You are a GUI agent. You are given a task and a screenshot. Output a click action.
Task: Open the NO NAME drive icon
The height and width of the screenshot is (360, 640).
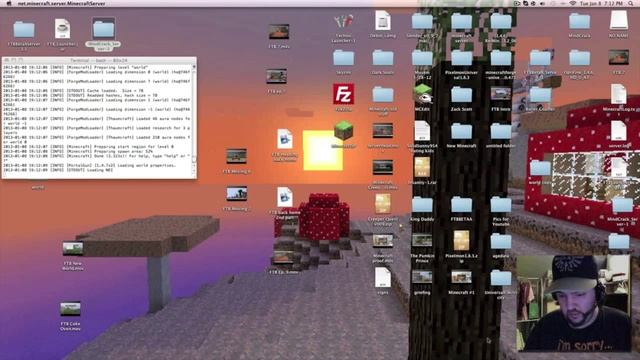(618, 20)
